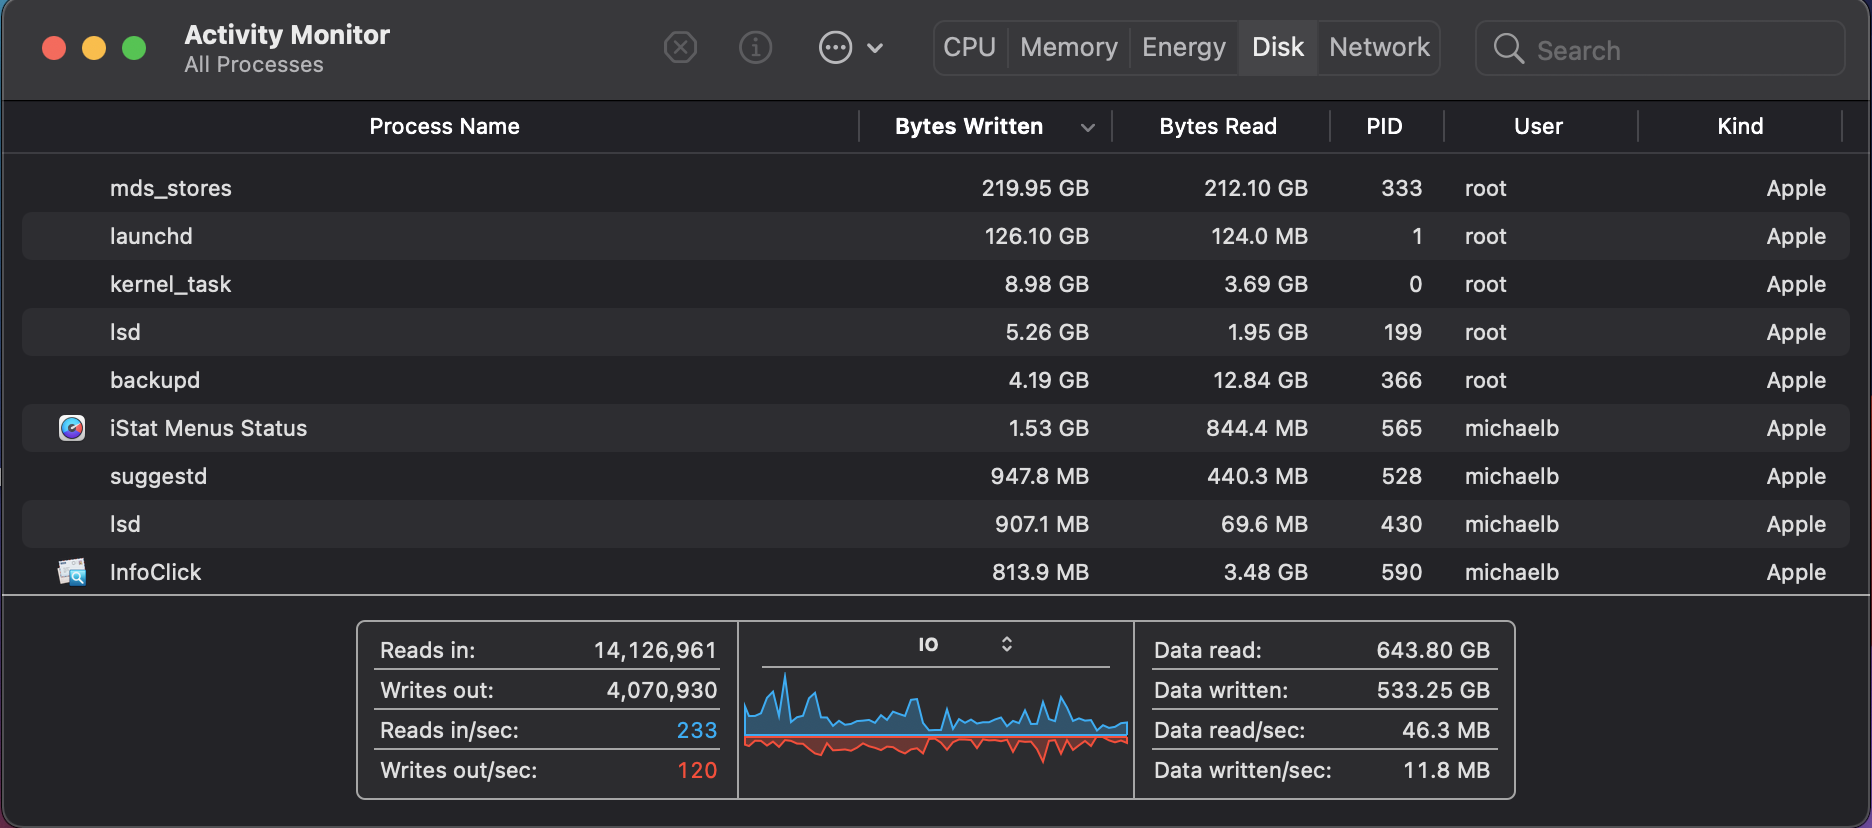Click the magnifying glass search icon
This screenshot has width=1872, height=828.
pyautogui.click(x=1508, y=49)
